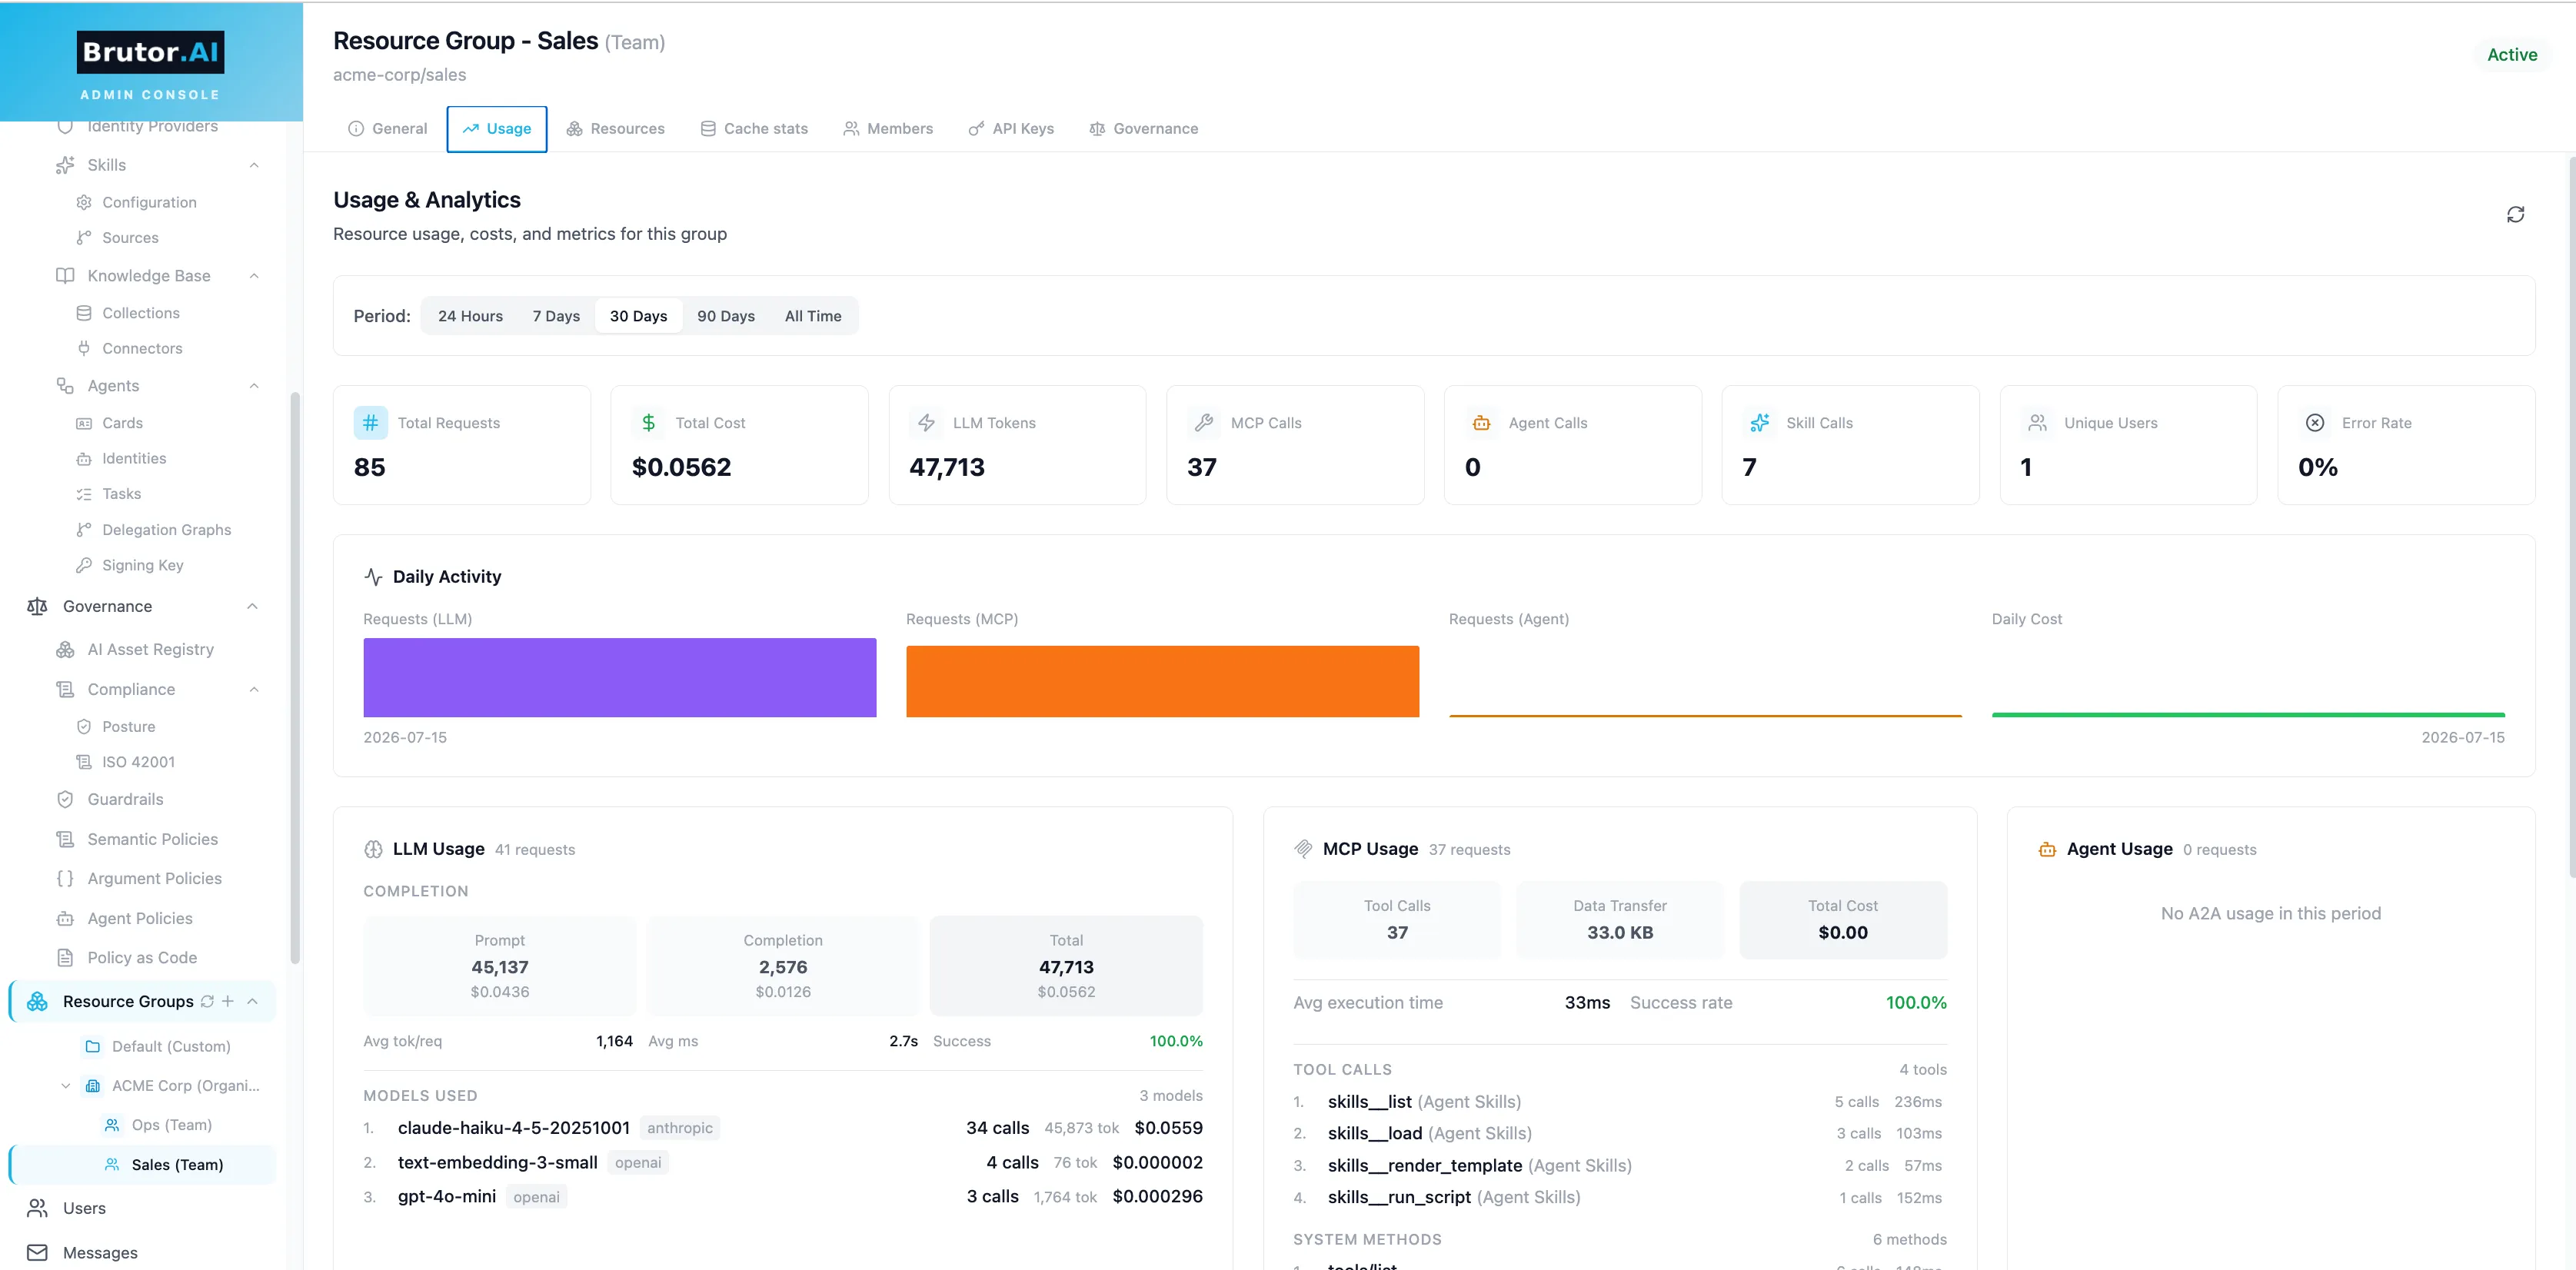Viewport: 2576px width, 1270px height.
Task: Click the Brutor.AI logo
Action: (x=150, y=52)
